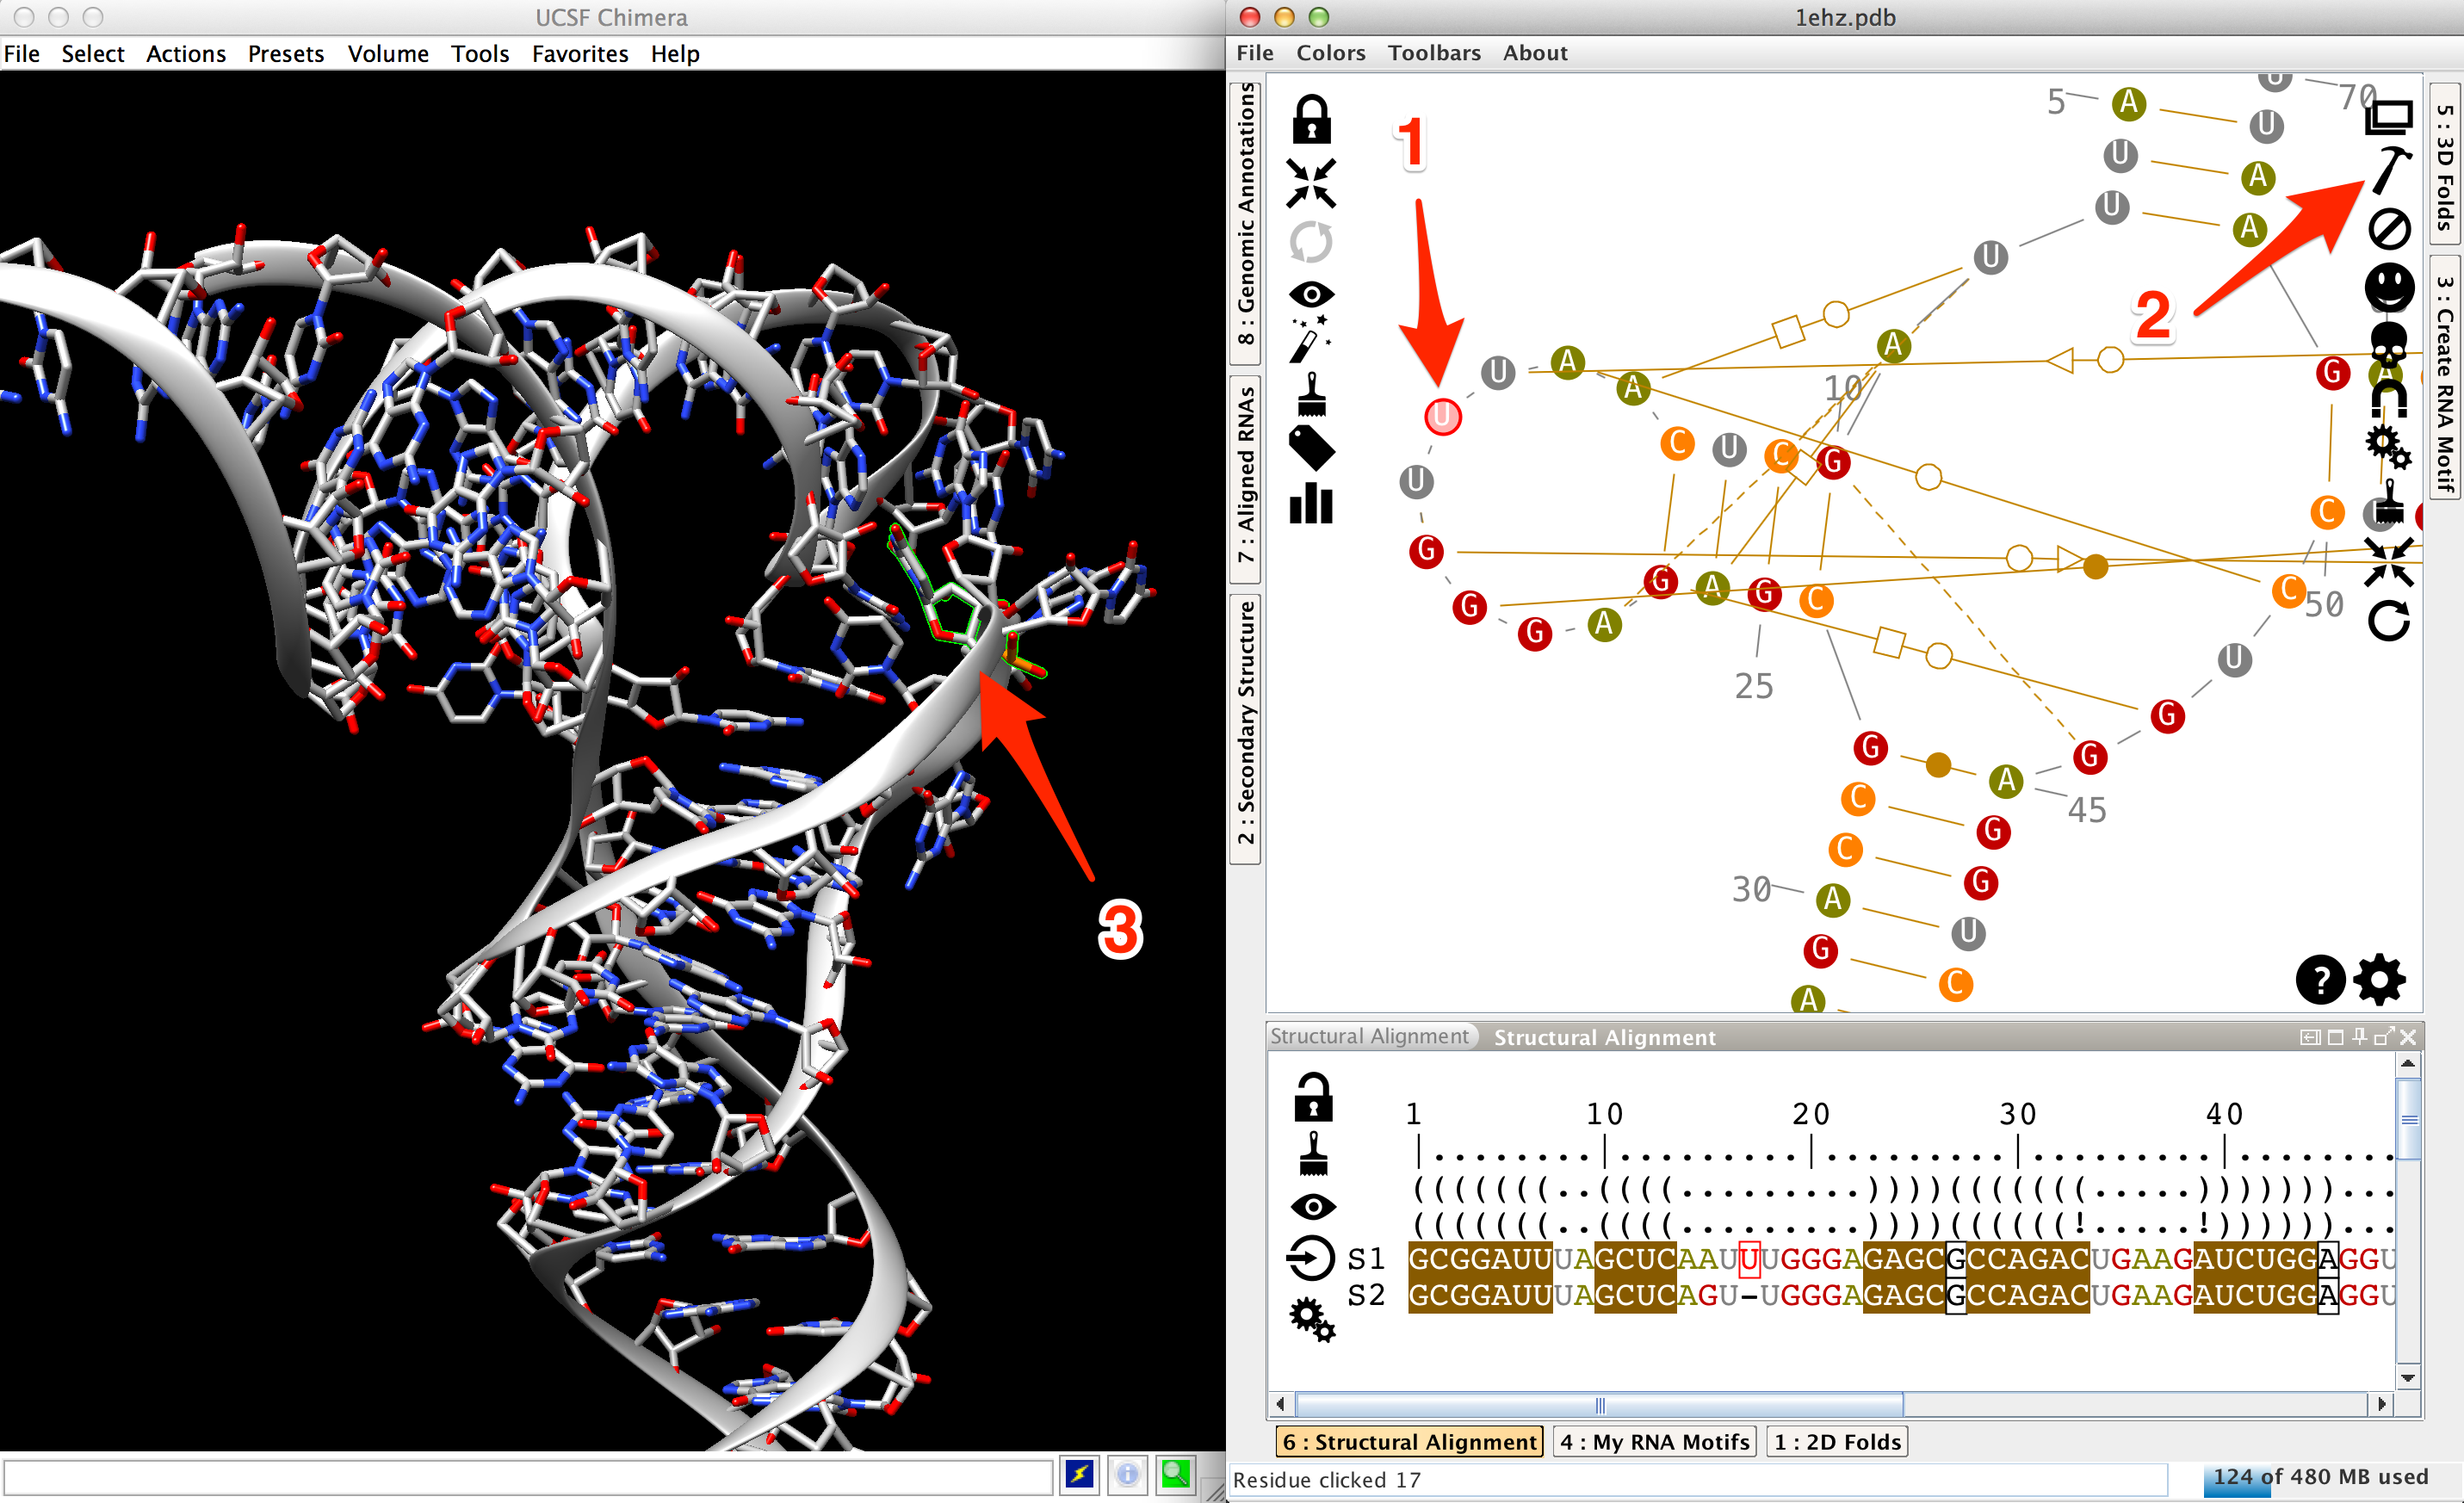This screenshot has height=1503, width=2464.
Task: Switch to 6 : Structural Alignment tab
Action: (1409, 1442)
